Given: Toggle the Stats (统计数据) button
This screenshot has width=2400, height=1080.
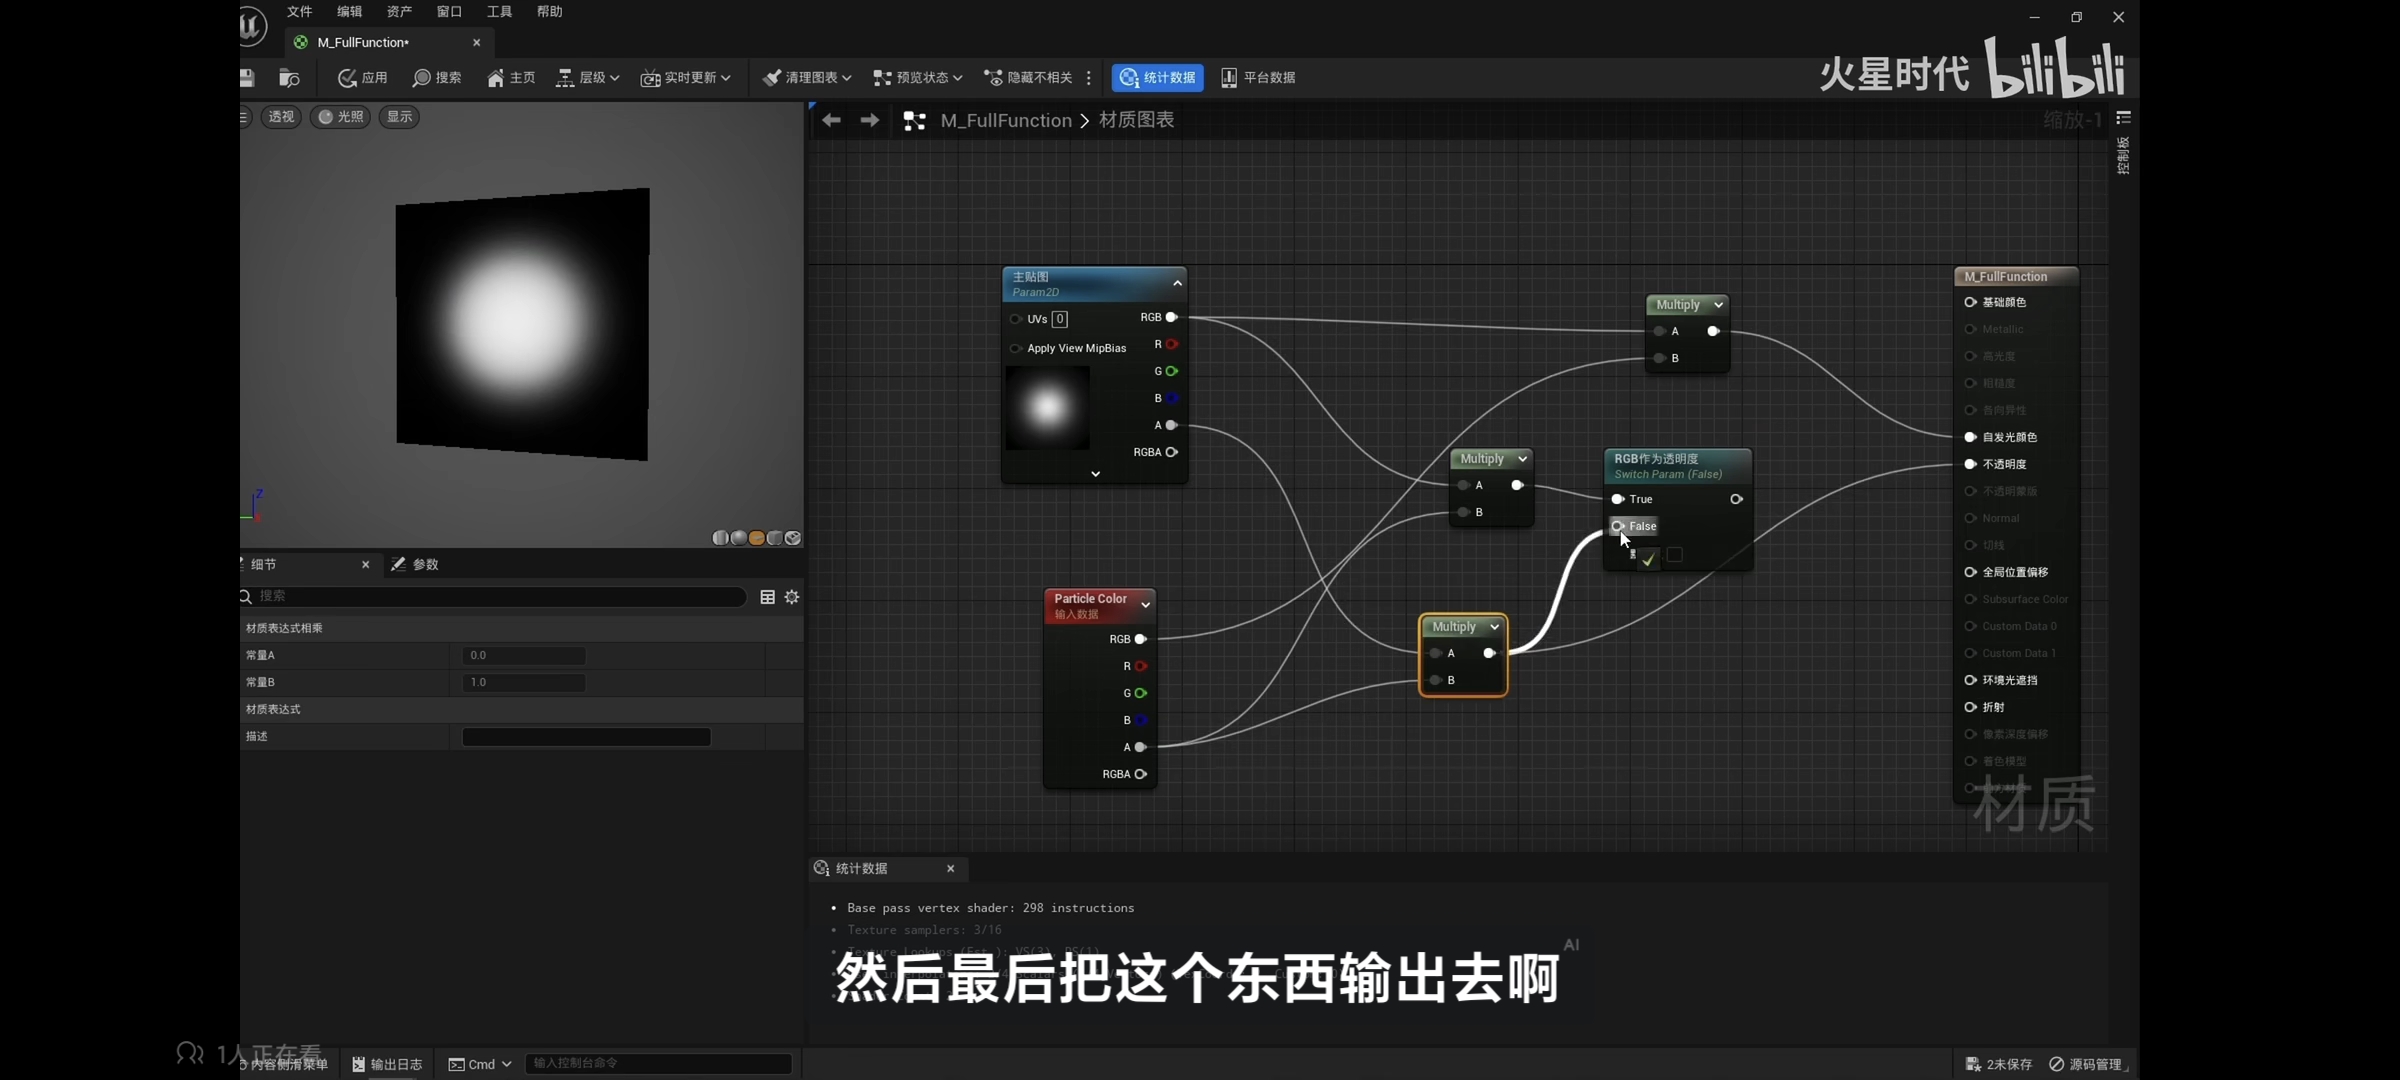Looking at the screenshot, I should (x=1157, y=78).
